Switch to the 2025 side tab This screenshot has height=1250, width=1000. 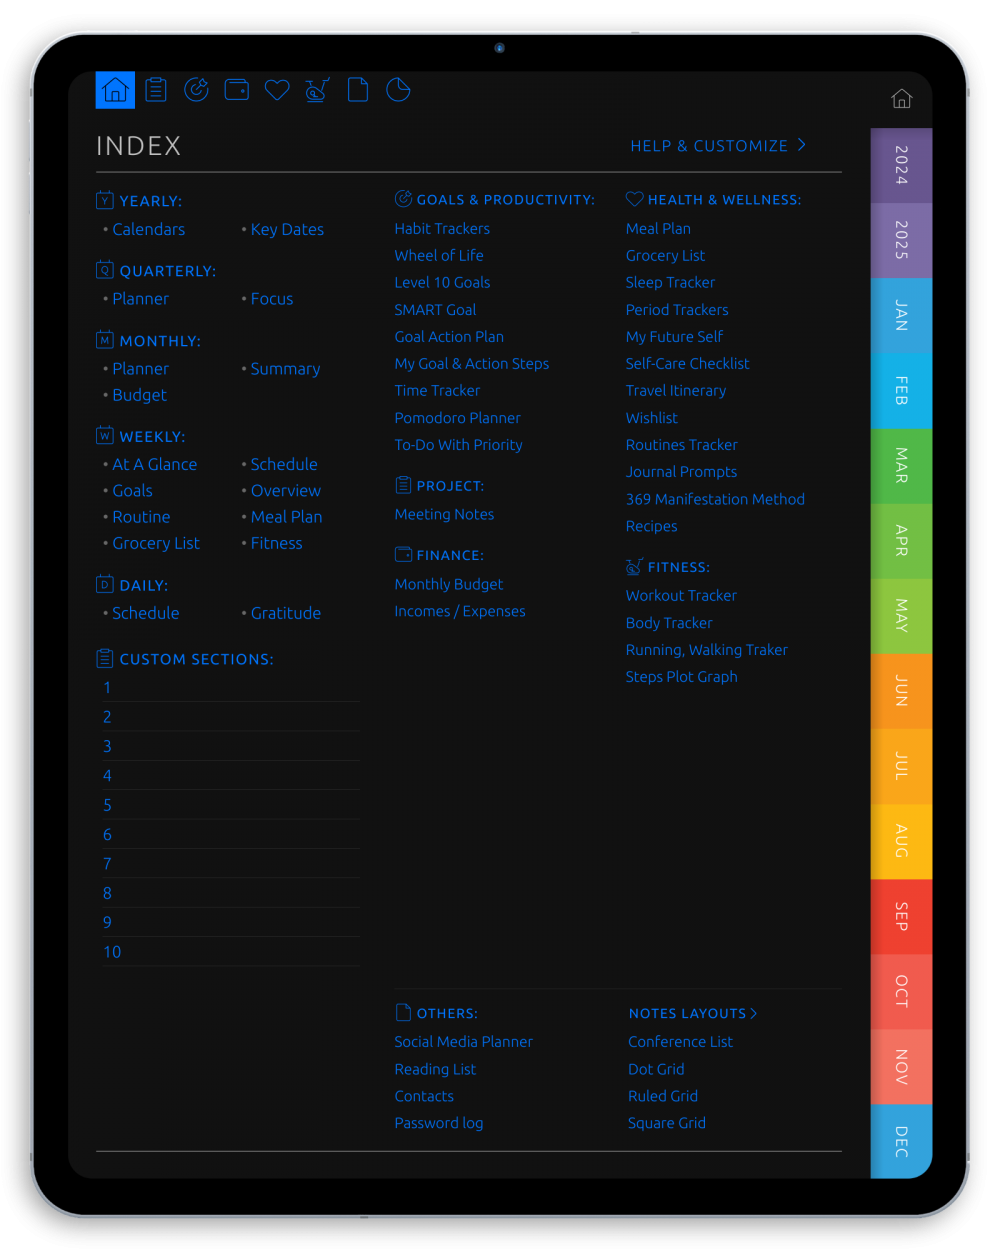[901, 240]
